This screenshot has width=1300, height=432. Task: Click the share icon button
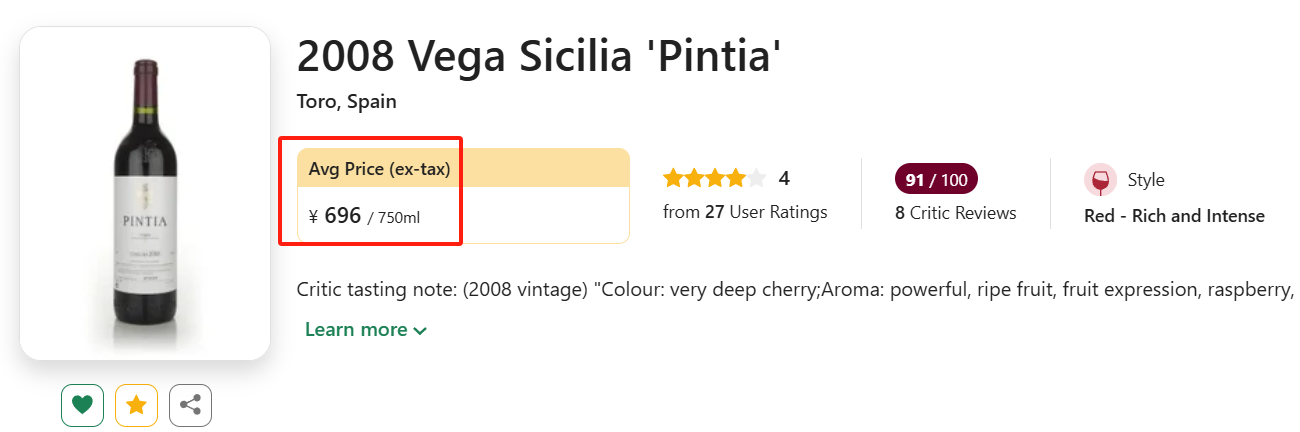tap(190, 405)
